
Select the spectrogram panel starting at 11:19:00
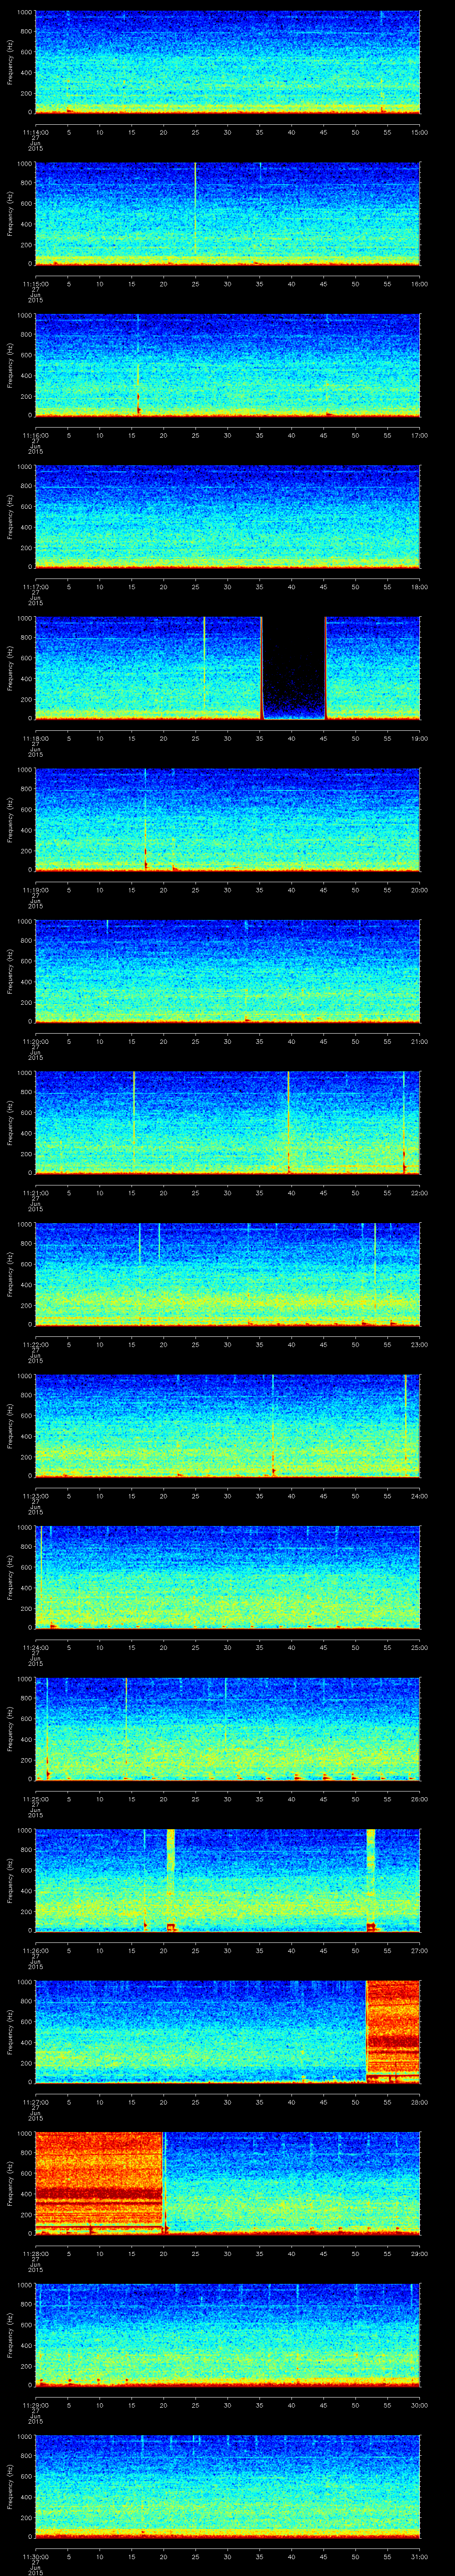228,820
